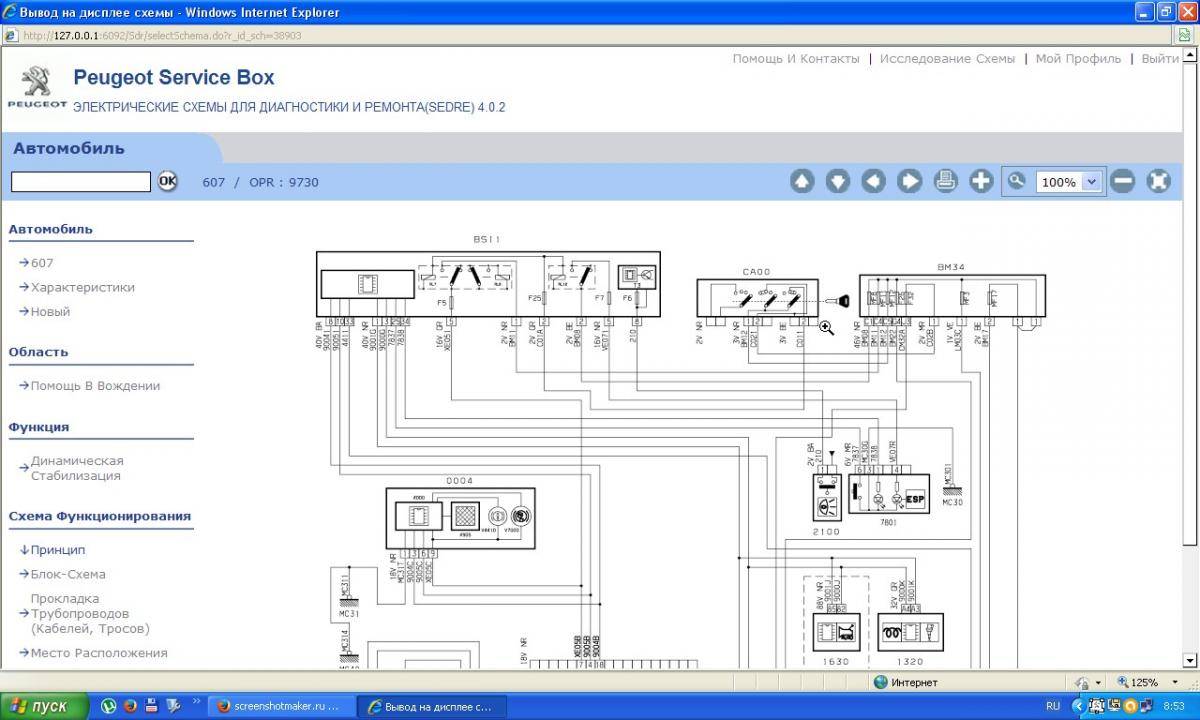
Task: Pan the schematic up with the up arrow
Action: click(x=802, y=181)
